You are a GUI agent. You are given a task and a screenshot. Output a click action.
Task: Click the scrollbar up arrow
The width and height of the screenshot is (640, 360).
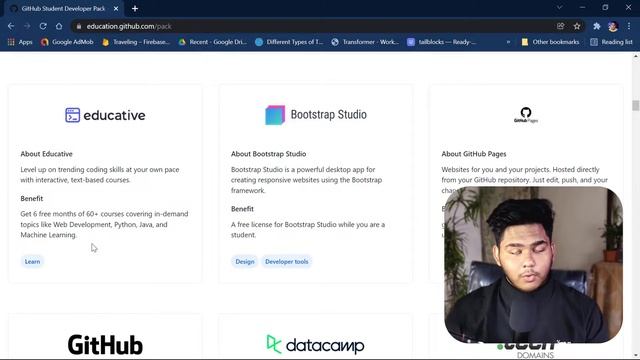pyautogui.click(x=636, y=57)
